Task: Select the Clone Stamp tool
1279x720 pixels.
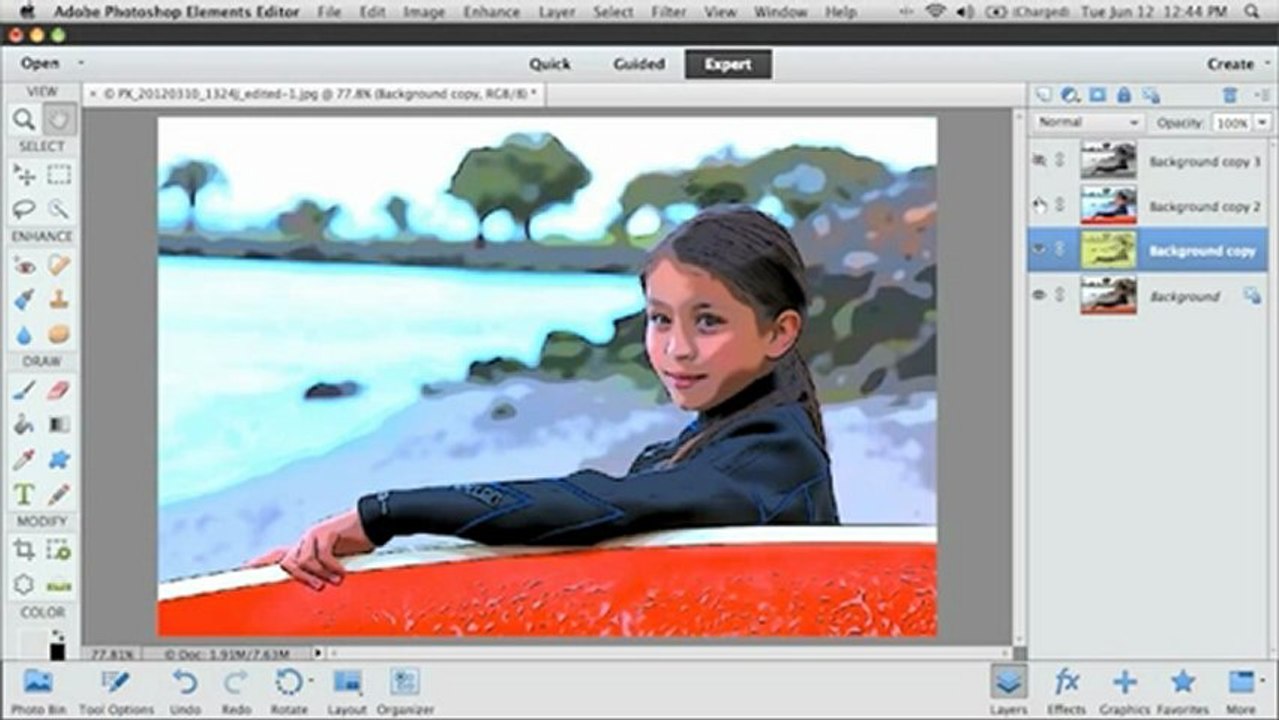Action: [60, 299]
